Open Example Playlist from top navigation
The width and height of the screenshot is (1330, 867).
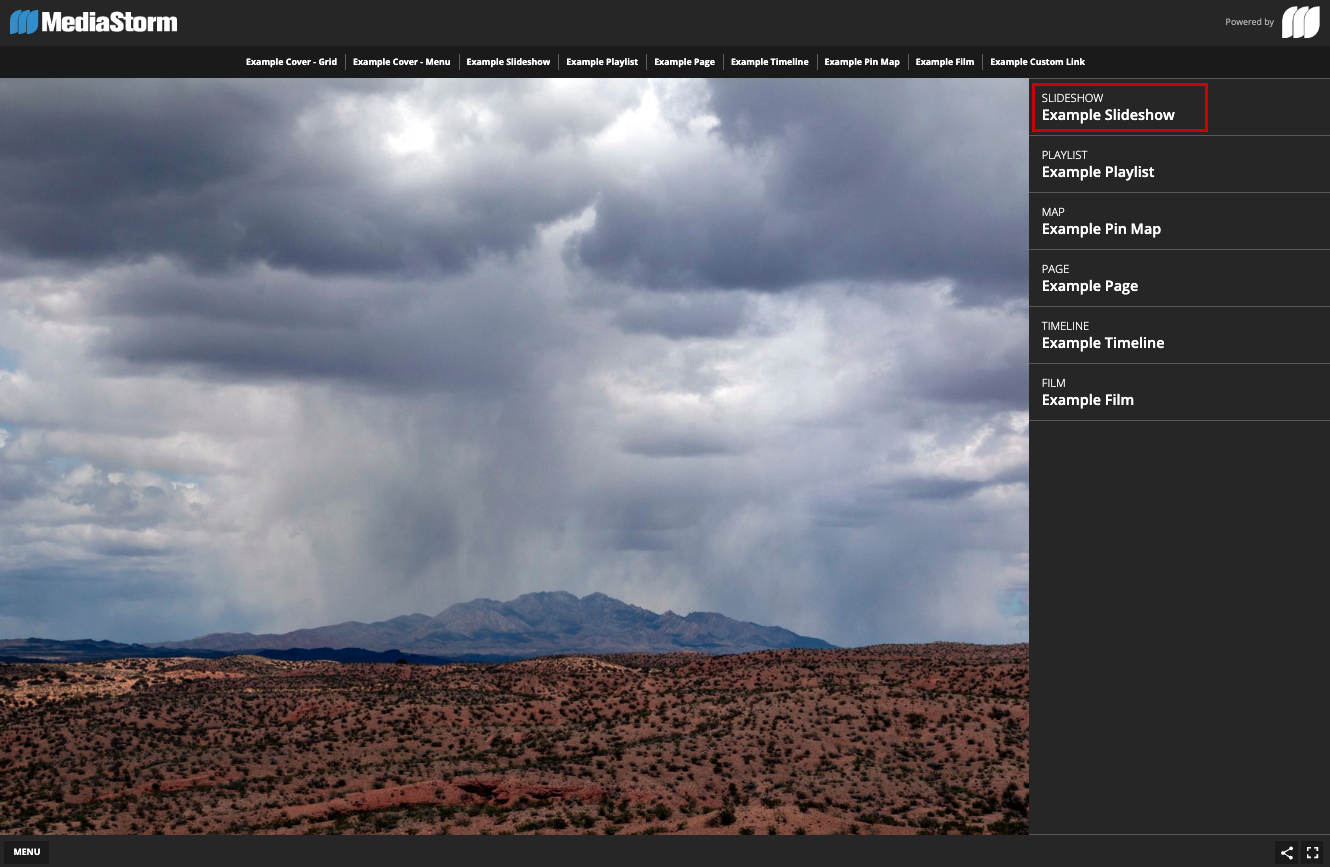[602, 62]
